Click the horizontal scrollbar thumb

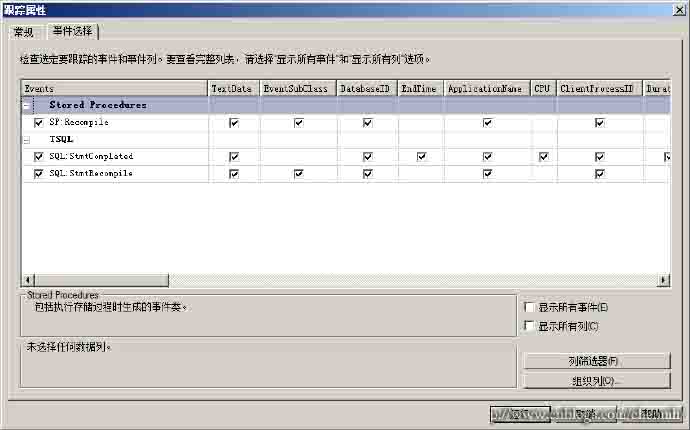[101, 280]
